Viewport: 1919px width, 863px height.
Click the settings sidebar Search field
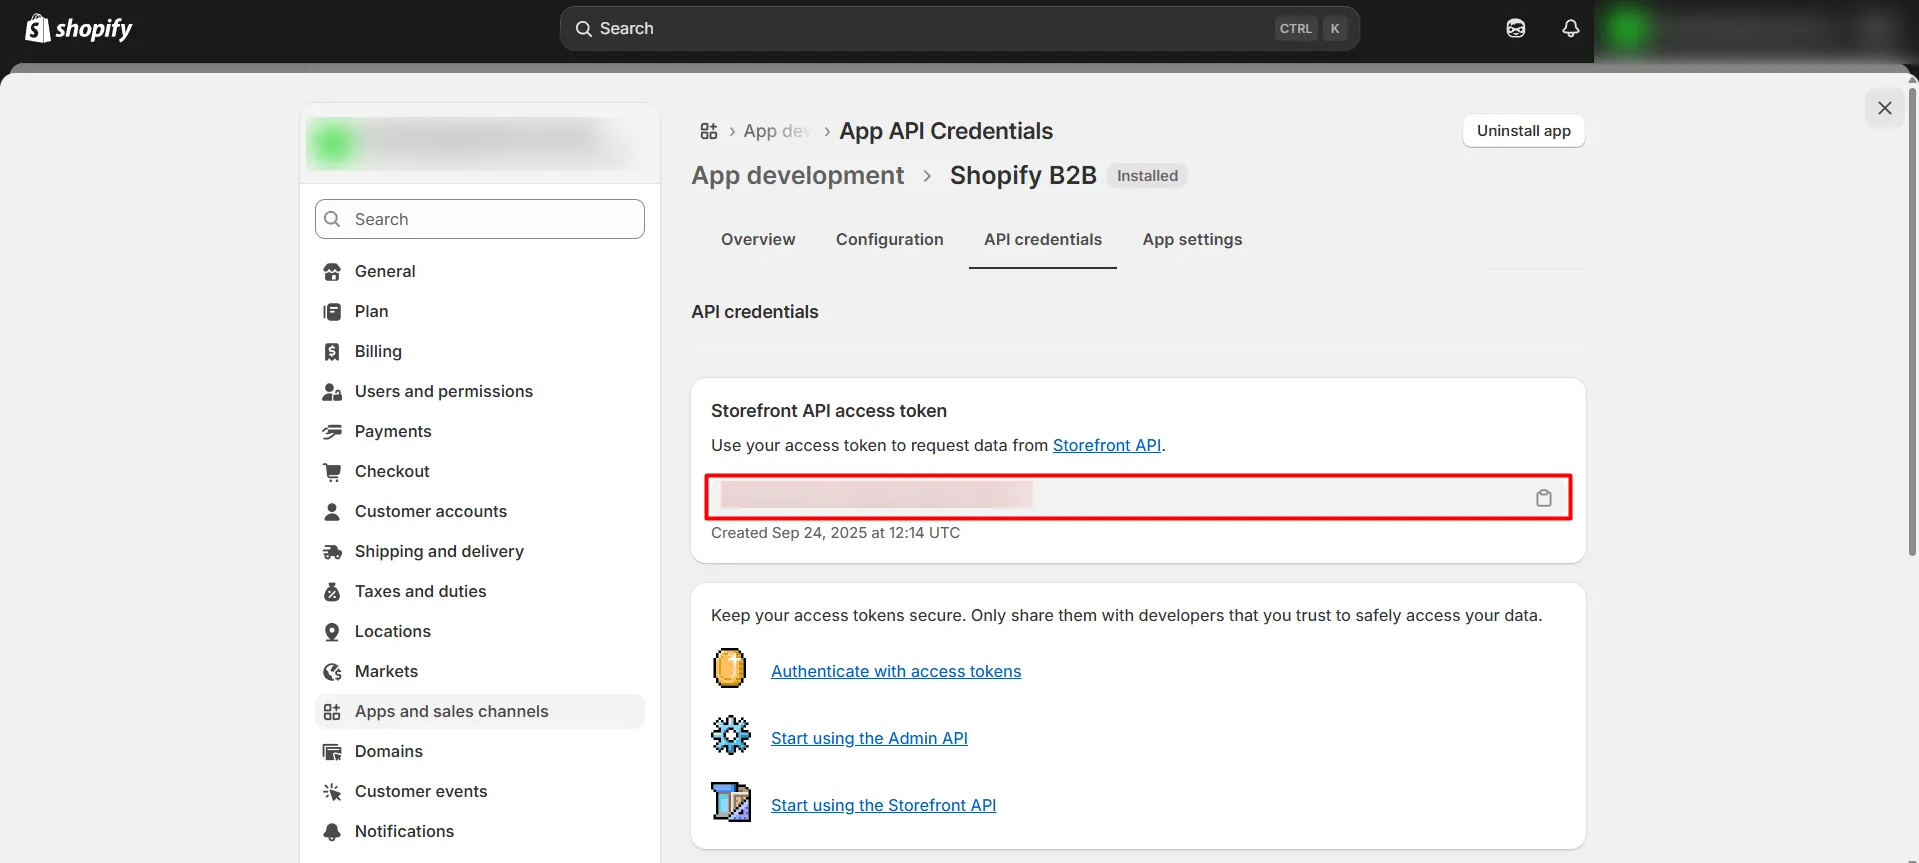pyautogui.click(x=480, y=219)
